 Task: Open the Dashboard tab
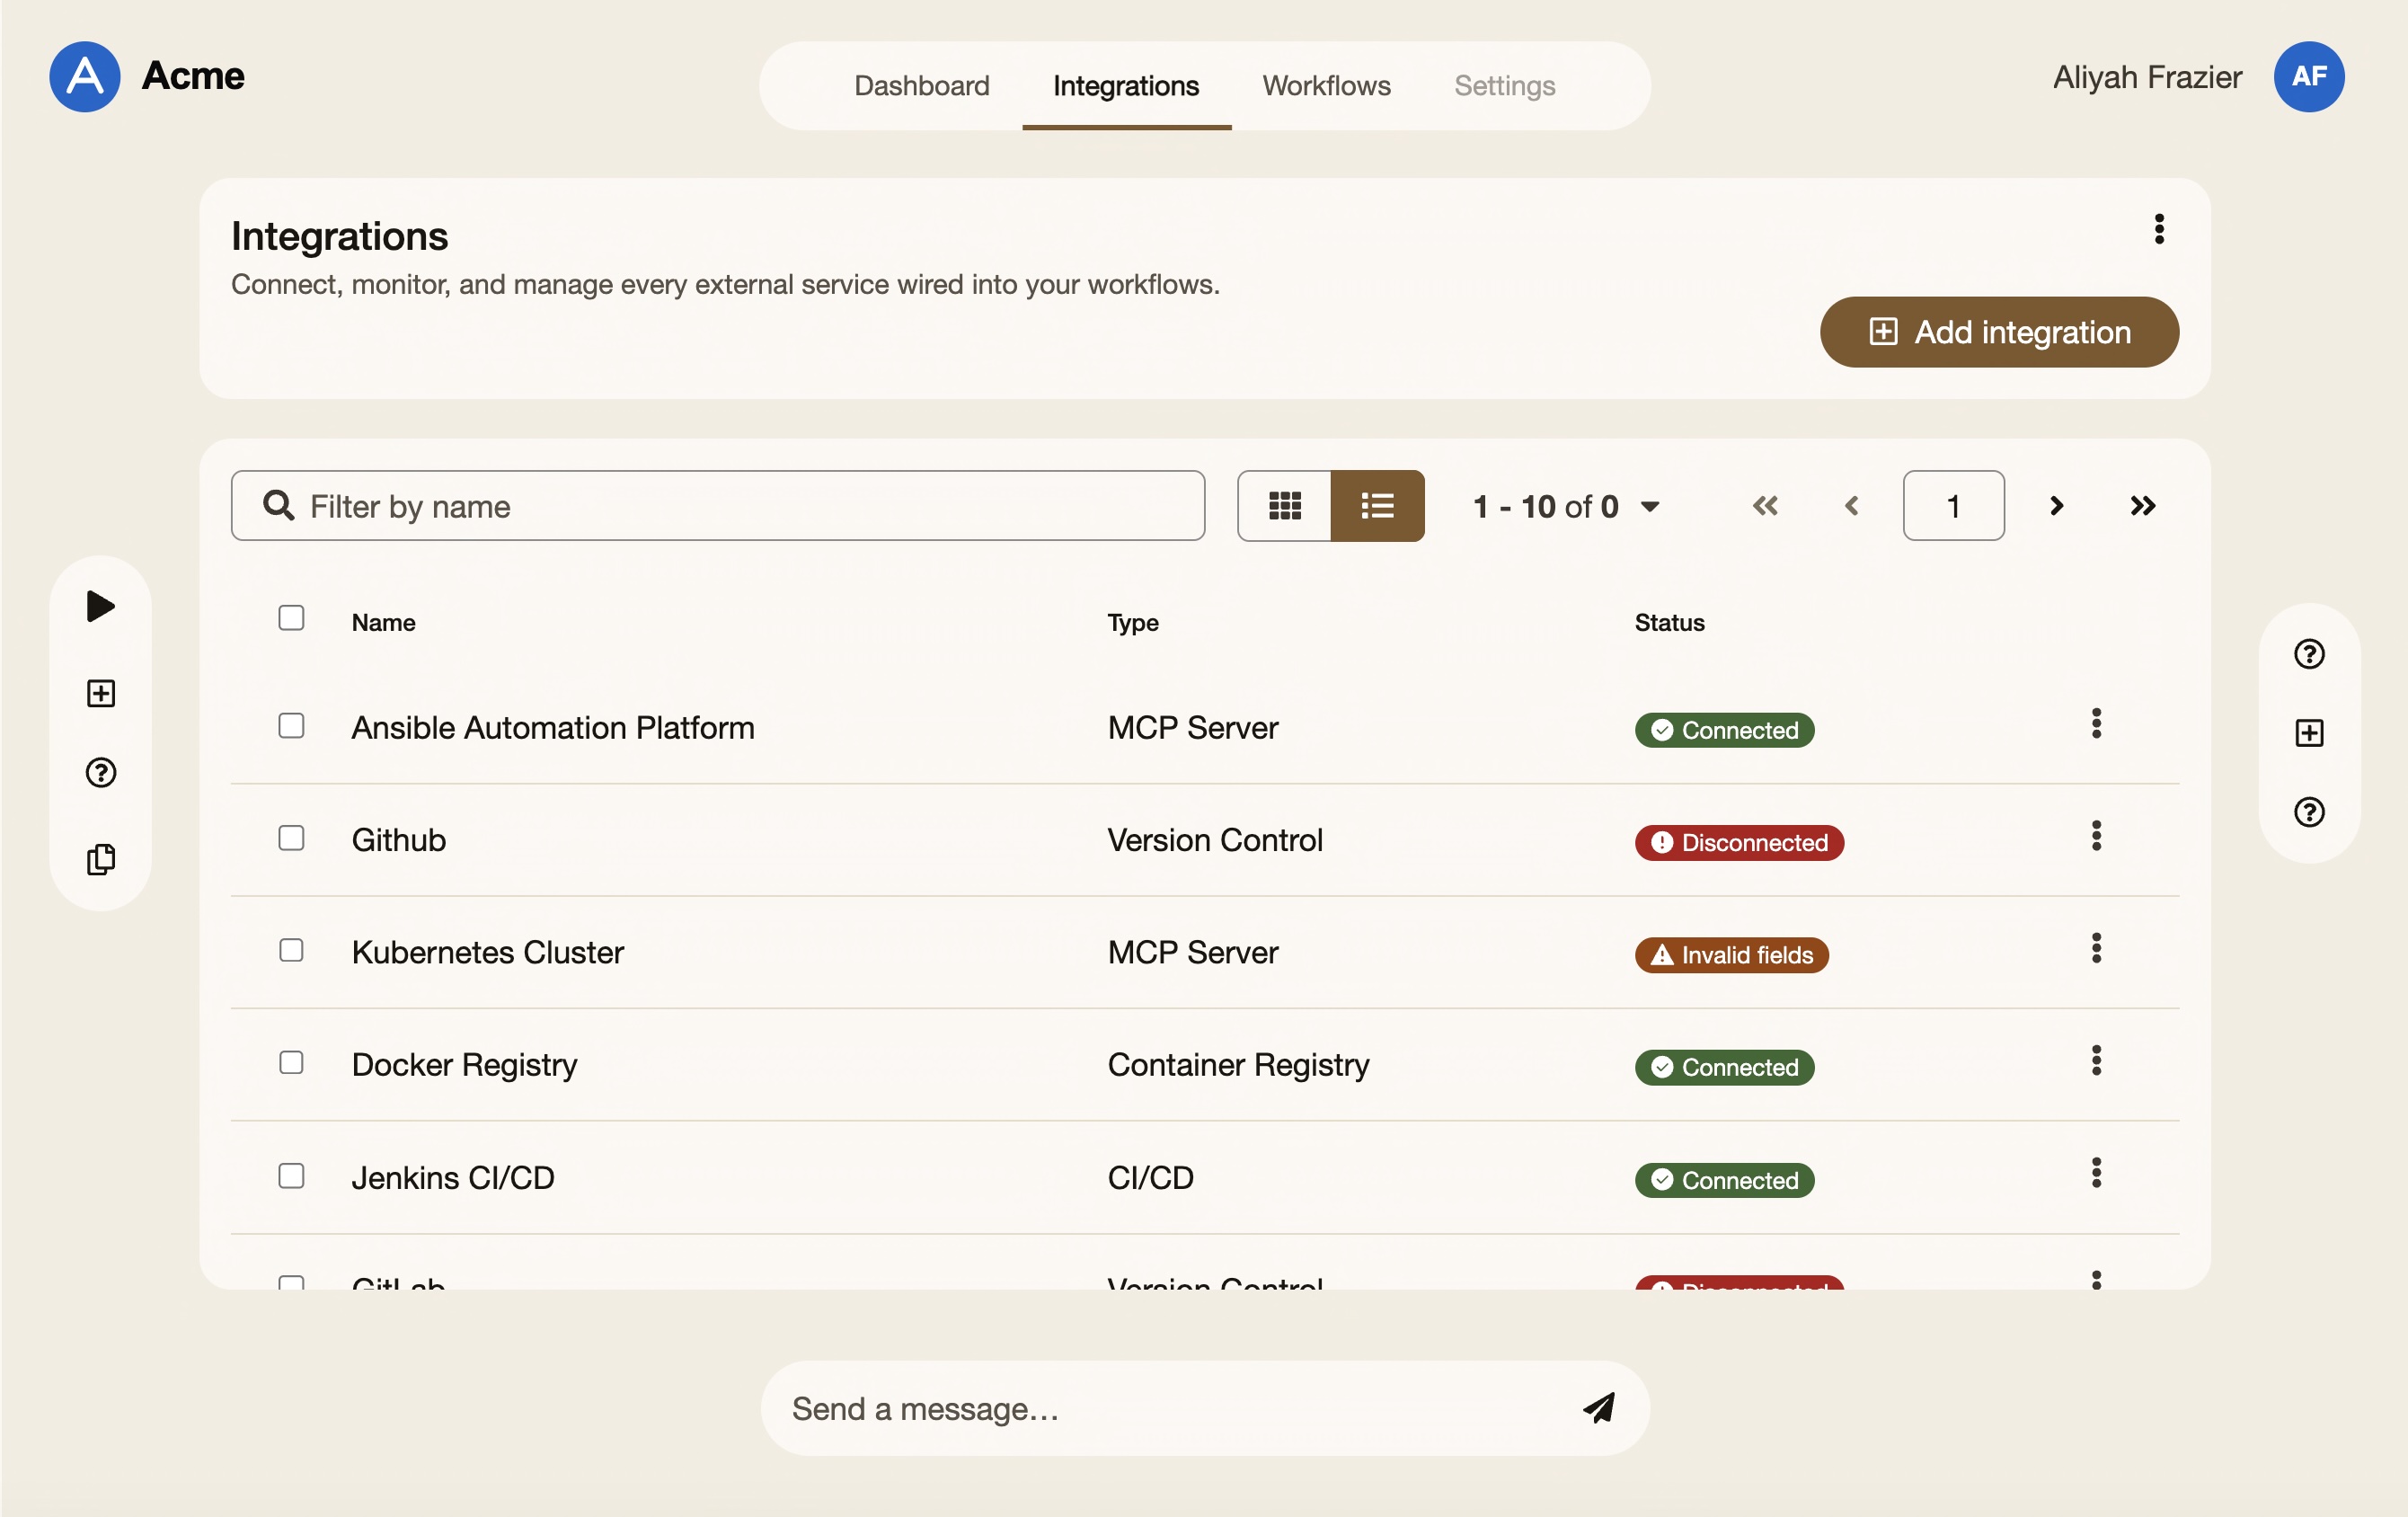(921, 86)
